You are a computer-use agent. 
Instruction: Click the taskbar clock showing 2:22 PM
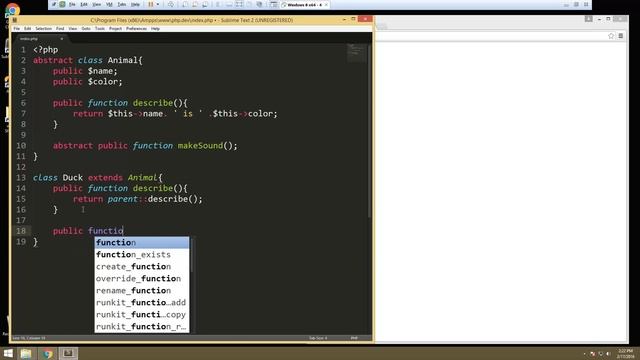[x=626, y=353]
